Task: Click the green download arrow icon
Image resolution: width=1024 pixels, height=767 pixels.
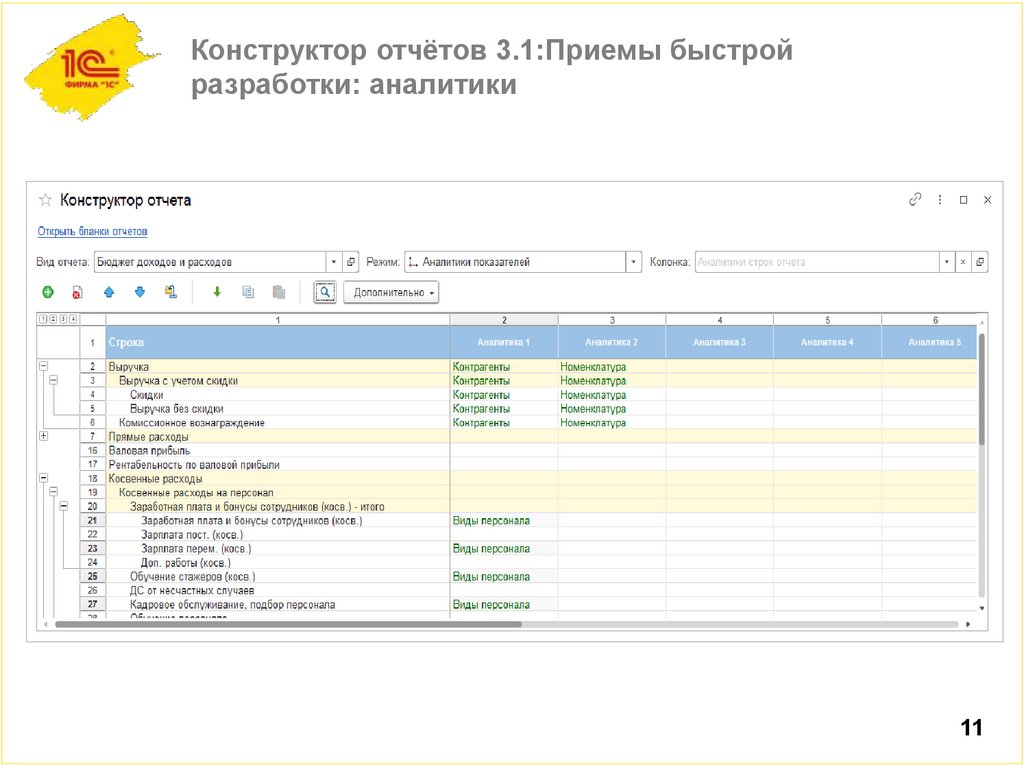Action: coord(217,291)
